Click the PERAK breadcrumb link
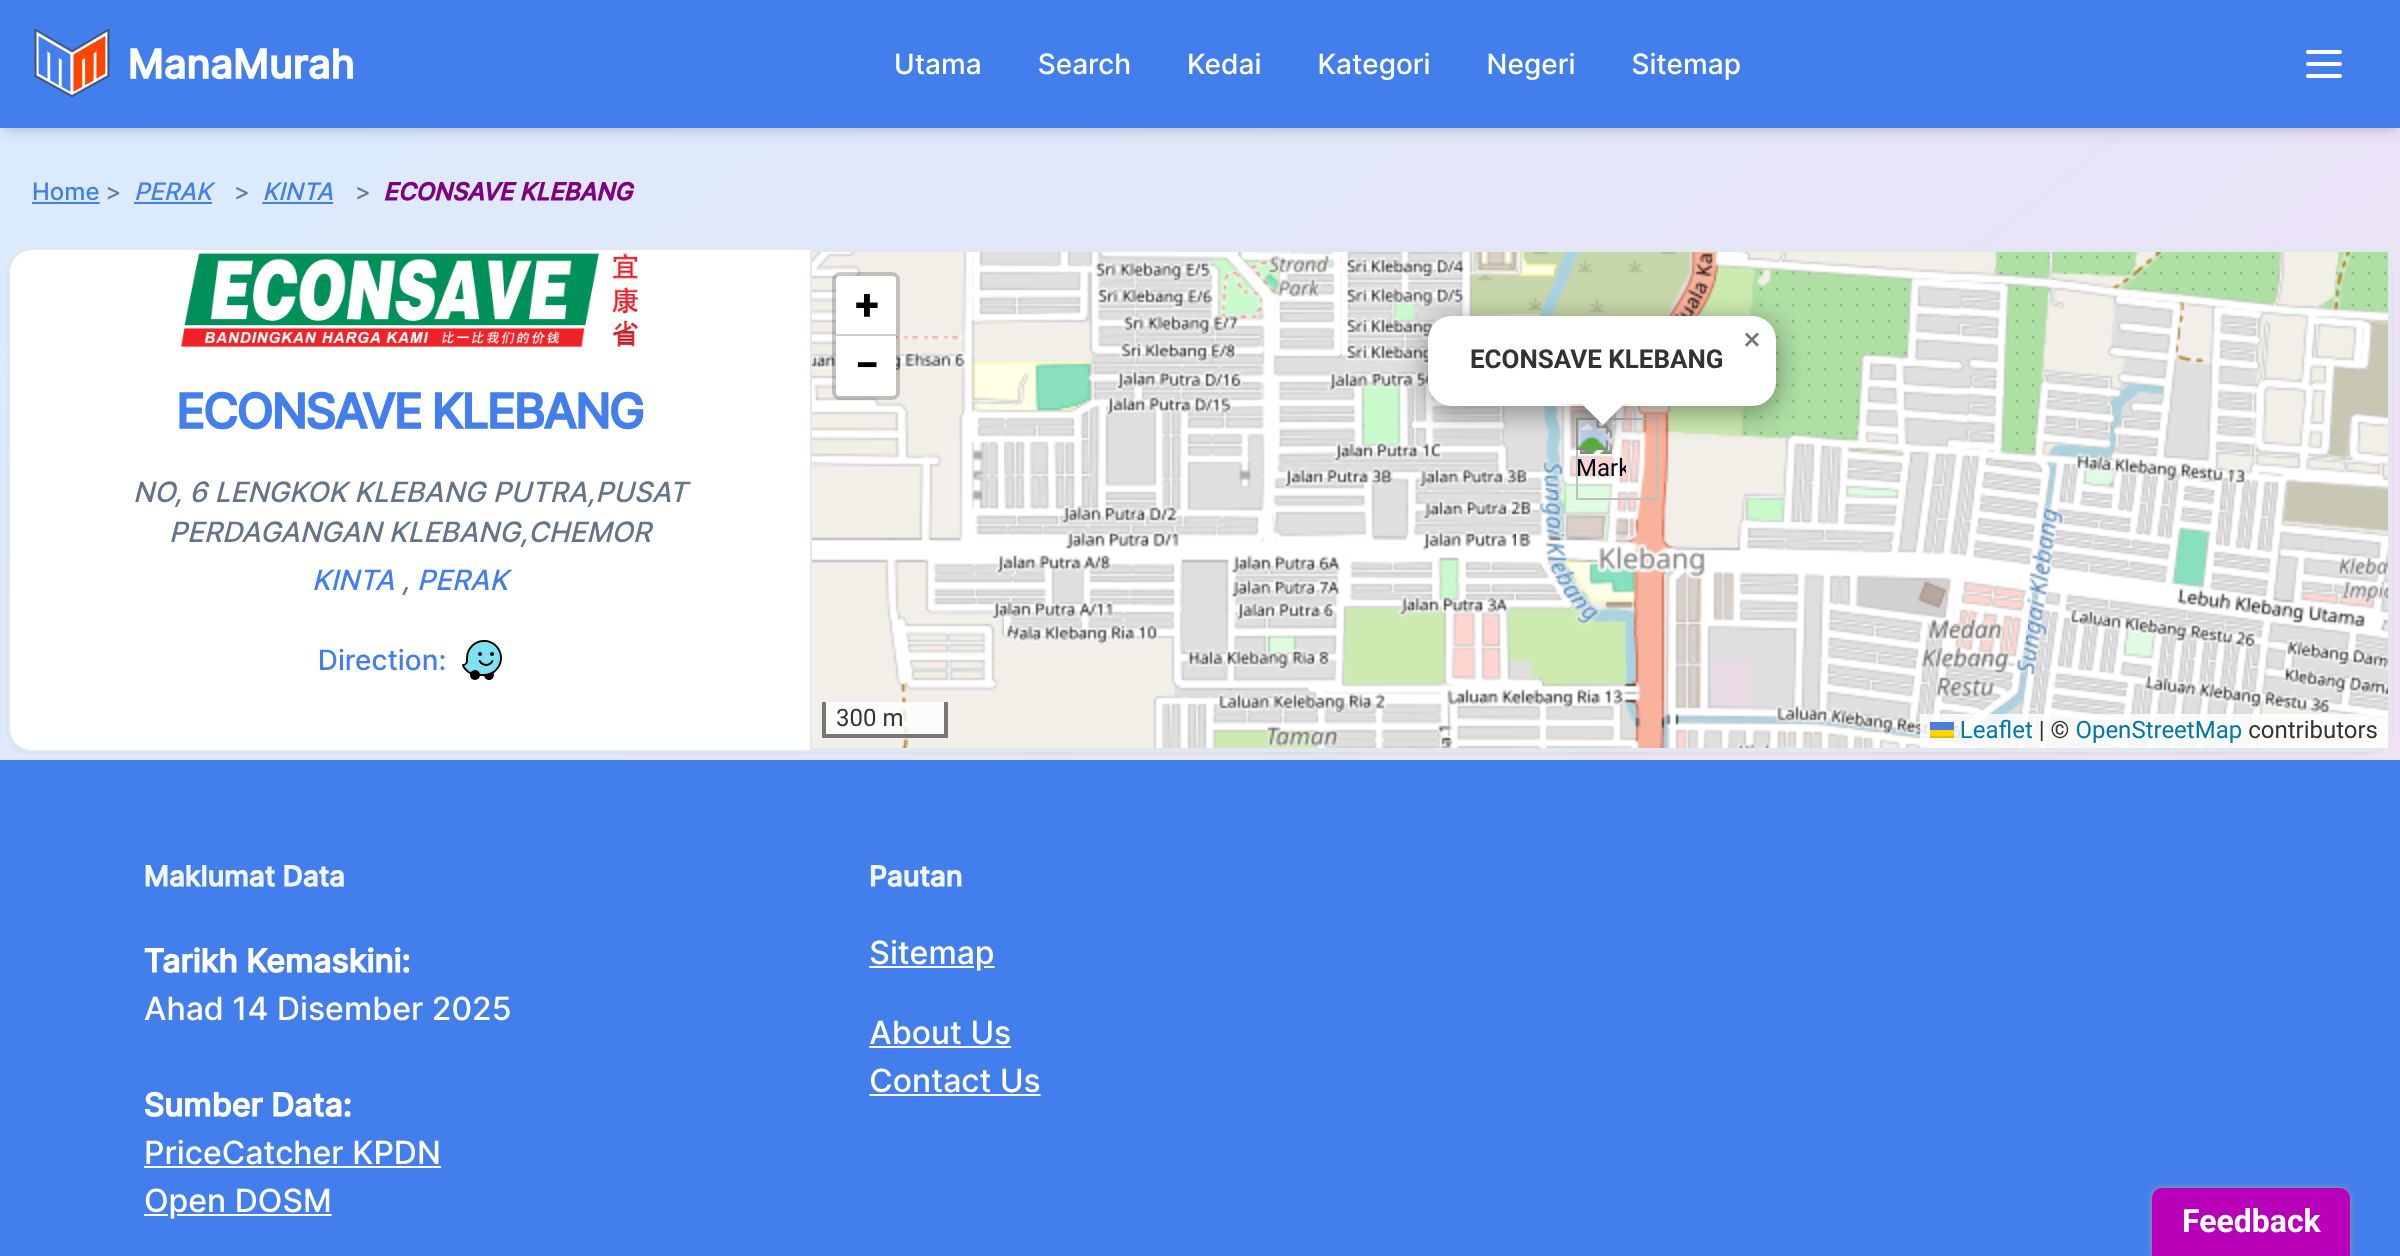The height and width of the screenshot is (1256, 2400). 174,191
